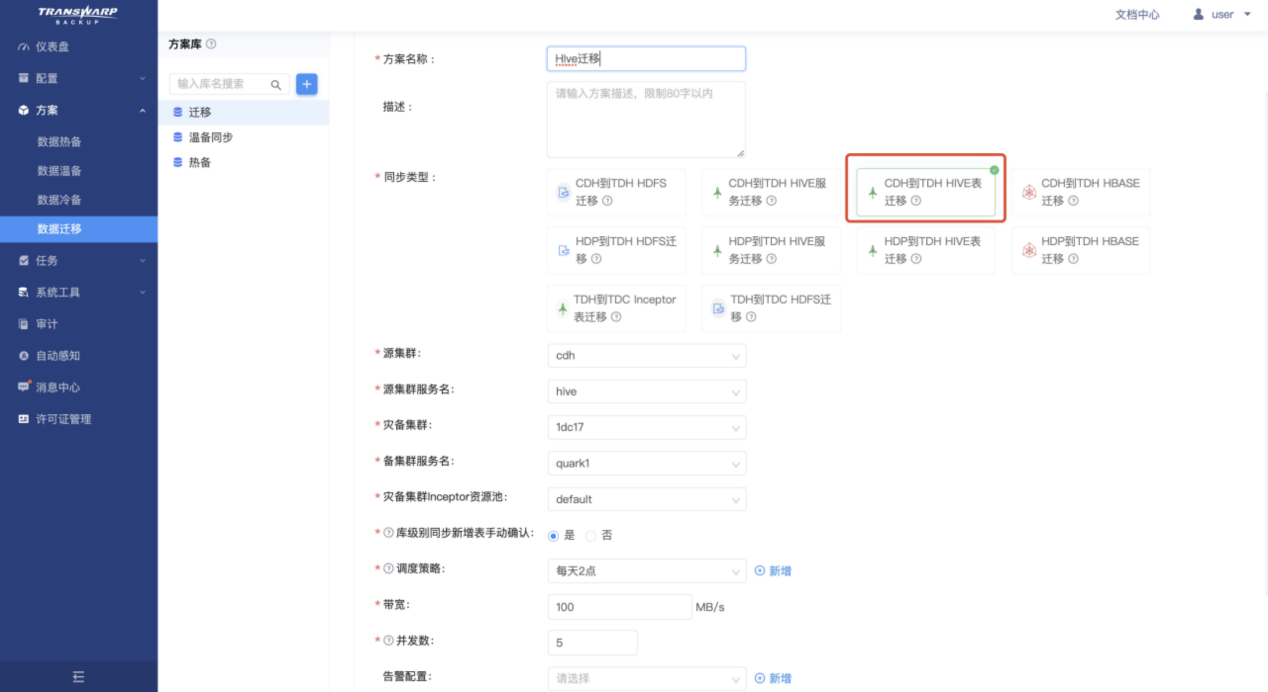Image resolution: width=1268 pixels, height=692 pixels.
Task: Click the 带宽 input field
Action: click(619, 607)
